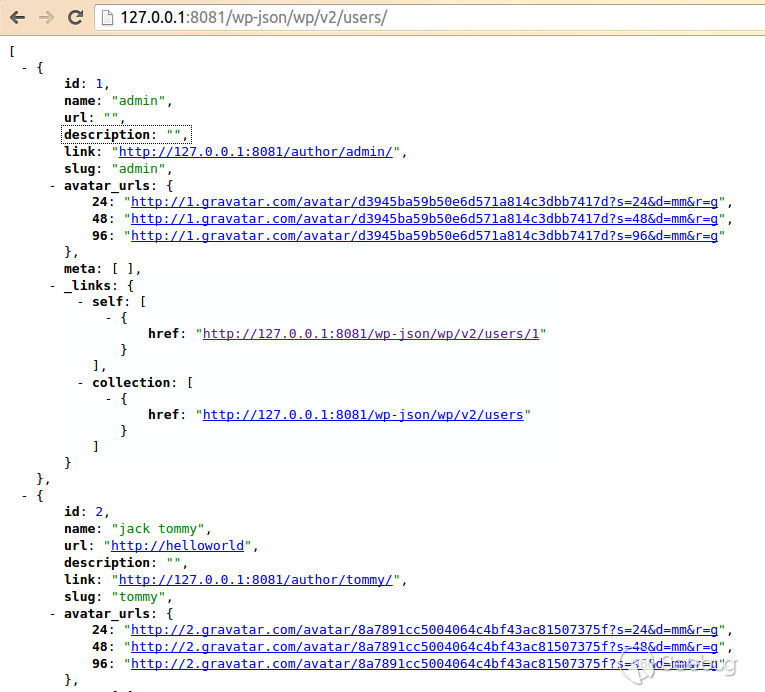765x692 pixels.
Task: Collapse the collection array
Action: [x=81, y=382]
